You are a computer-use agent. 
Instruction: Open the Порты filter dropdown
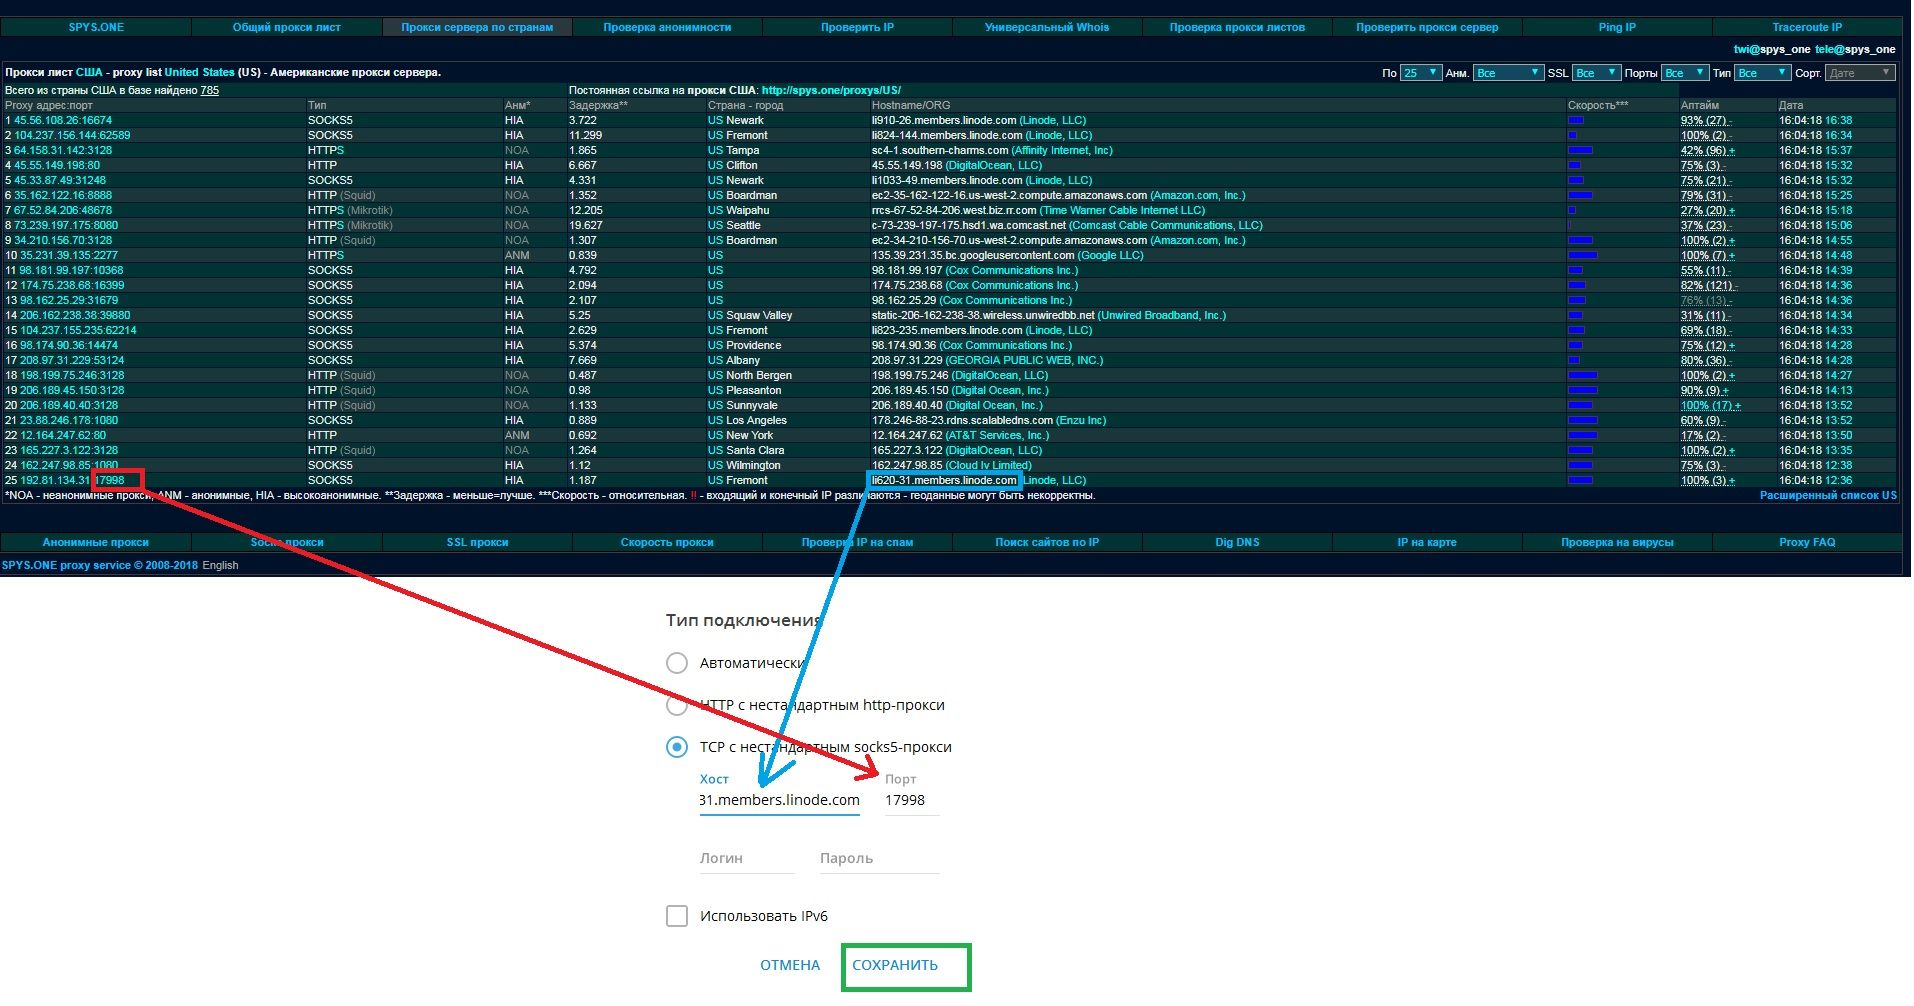[x=1685, y=73]
